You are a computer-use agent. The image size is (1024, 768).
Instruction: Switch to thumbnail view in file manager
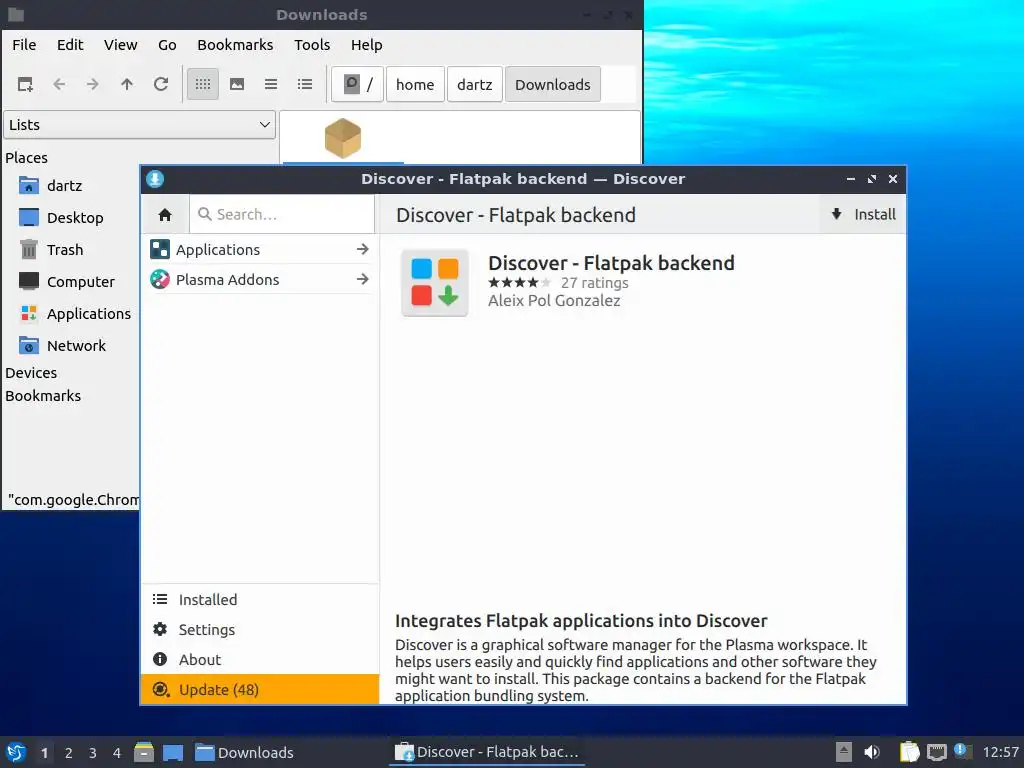[237, 84]
